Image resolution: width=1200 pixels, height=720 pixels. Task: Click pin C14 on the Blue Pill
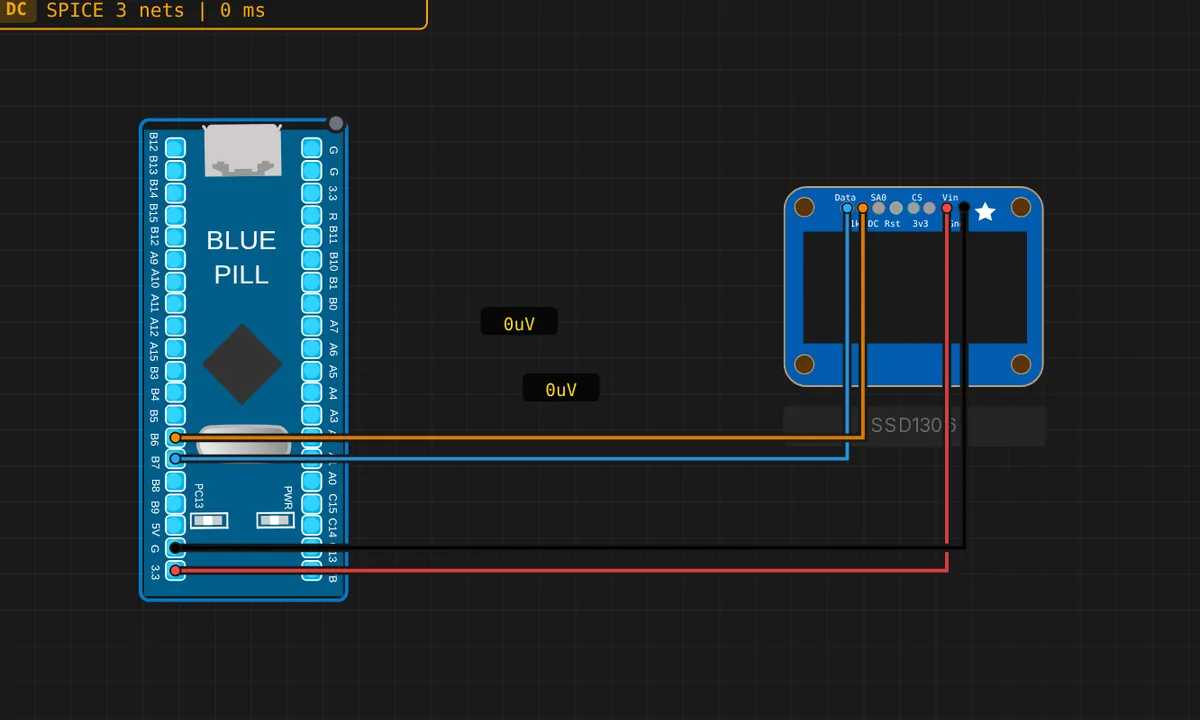pos(313,526)
